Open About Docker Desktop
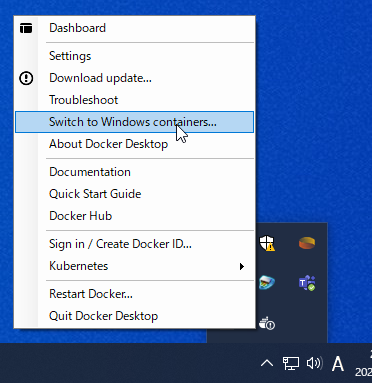Screen dimensions: 372x383 pos(134,144)
